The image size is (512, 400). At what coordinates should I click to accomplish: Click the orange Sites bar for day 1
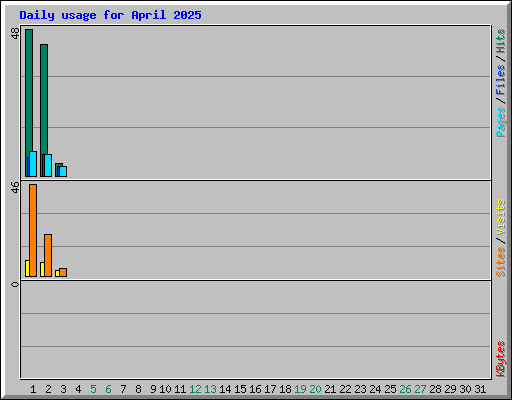pyautogui.click(x=33, y=230)
